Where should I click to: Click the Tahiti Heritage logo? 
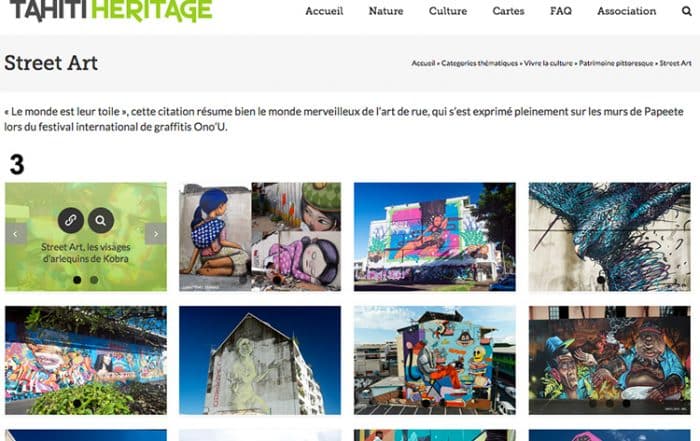tap(110, 10)
